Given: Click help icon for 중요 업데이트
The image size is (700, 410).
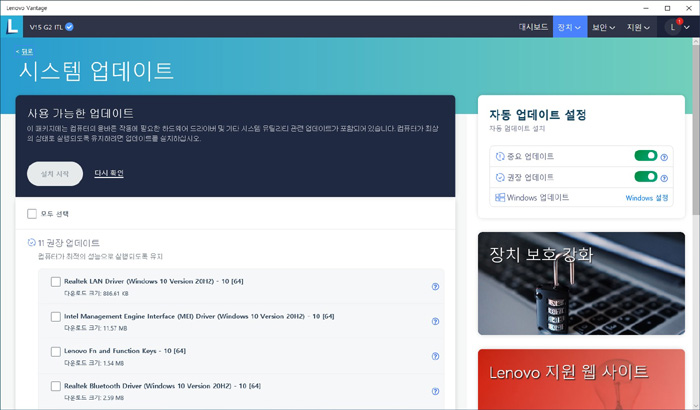Looking at the screenshot, I should (664, 157).
